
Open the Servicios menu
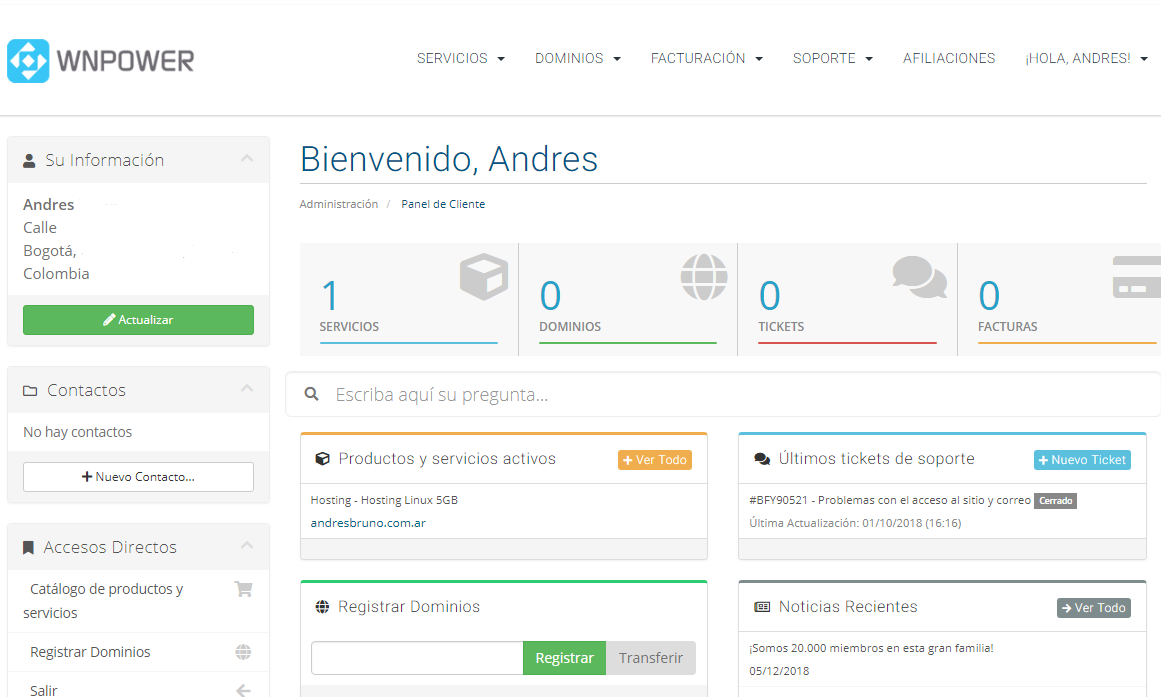click(461, 59)
